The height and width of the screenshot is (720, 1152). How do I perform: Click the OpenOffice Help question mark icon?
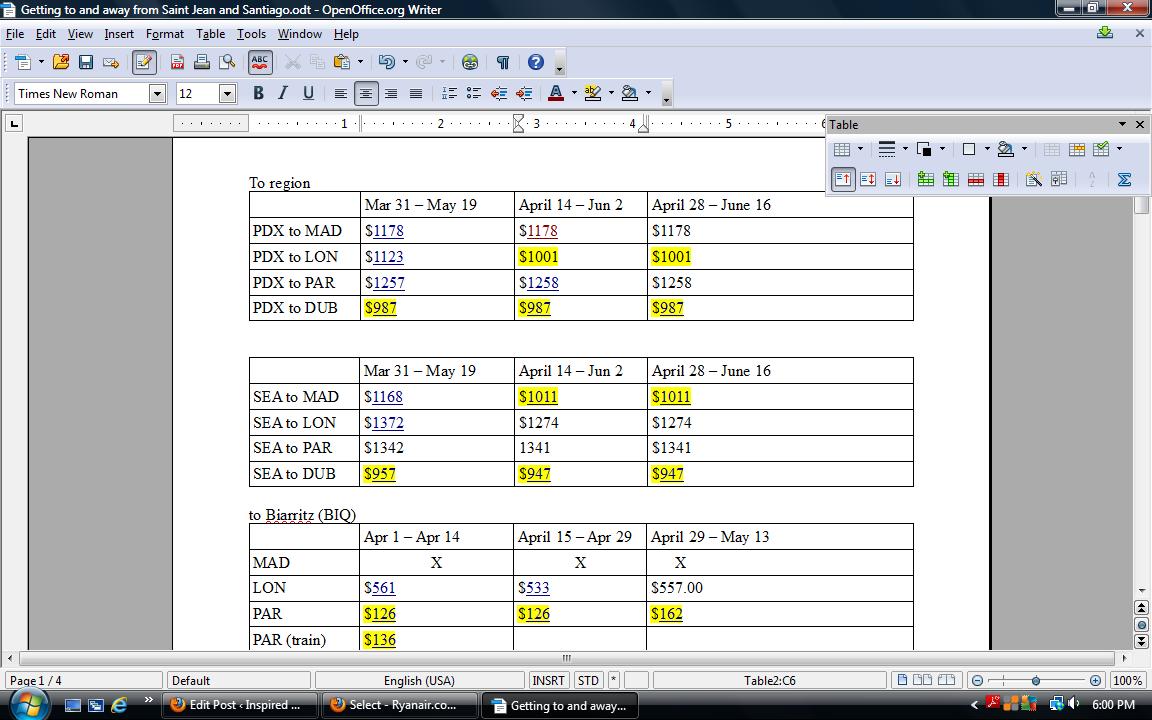pos(536,62)
